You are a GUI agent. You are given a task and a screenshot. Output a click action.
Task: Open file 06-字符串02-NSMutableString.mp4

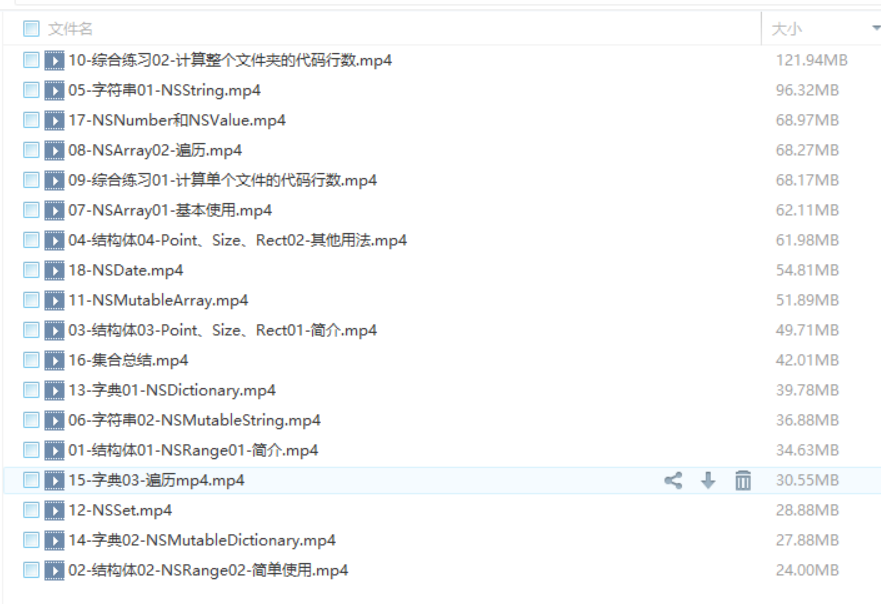194,420
